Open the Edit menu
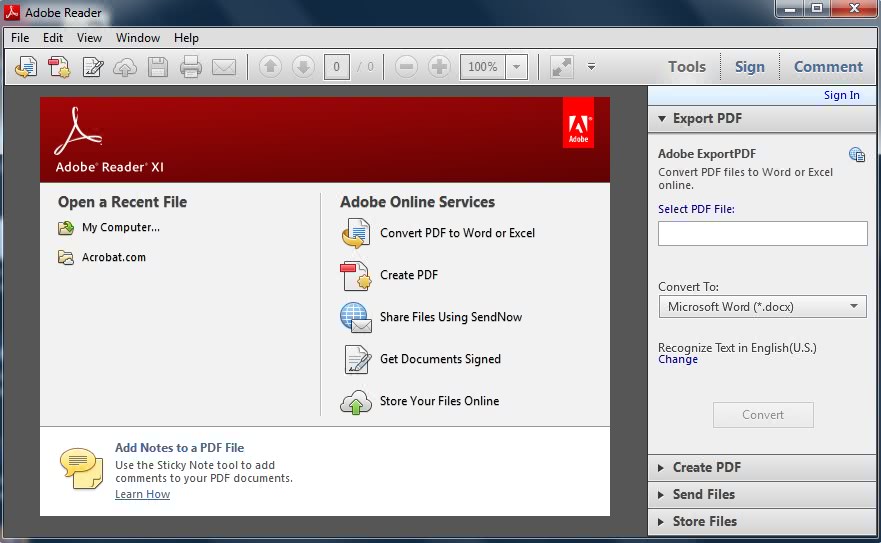Image resolution: width=881 pixels, height=543 pixels. pyautogui.click(x=53, y=38)
